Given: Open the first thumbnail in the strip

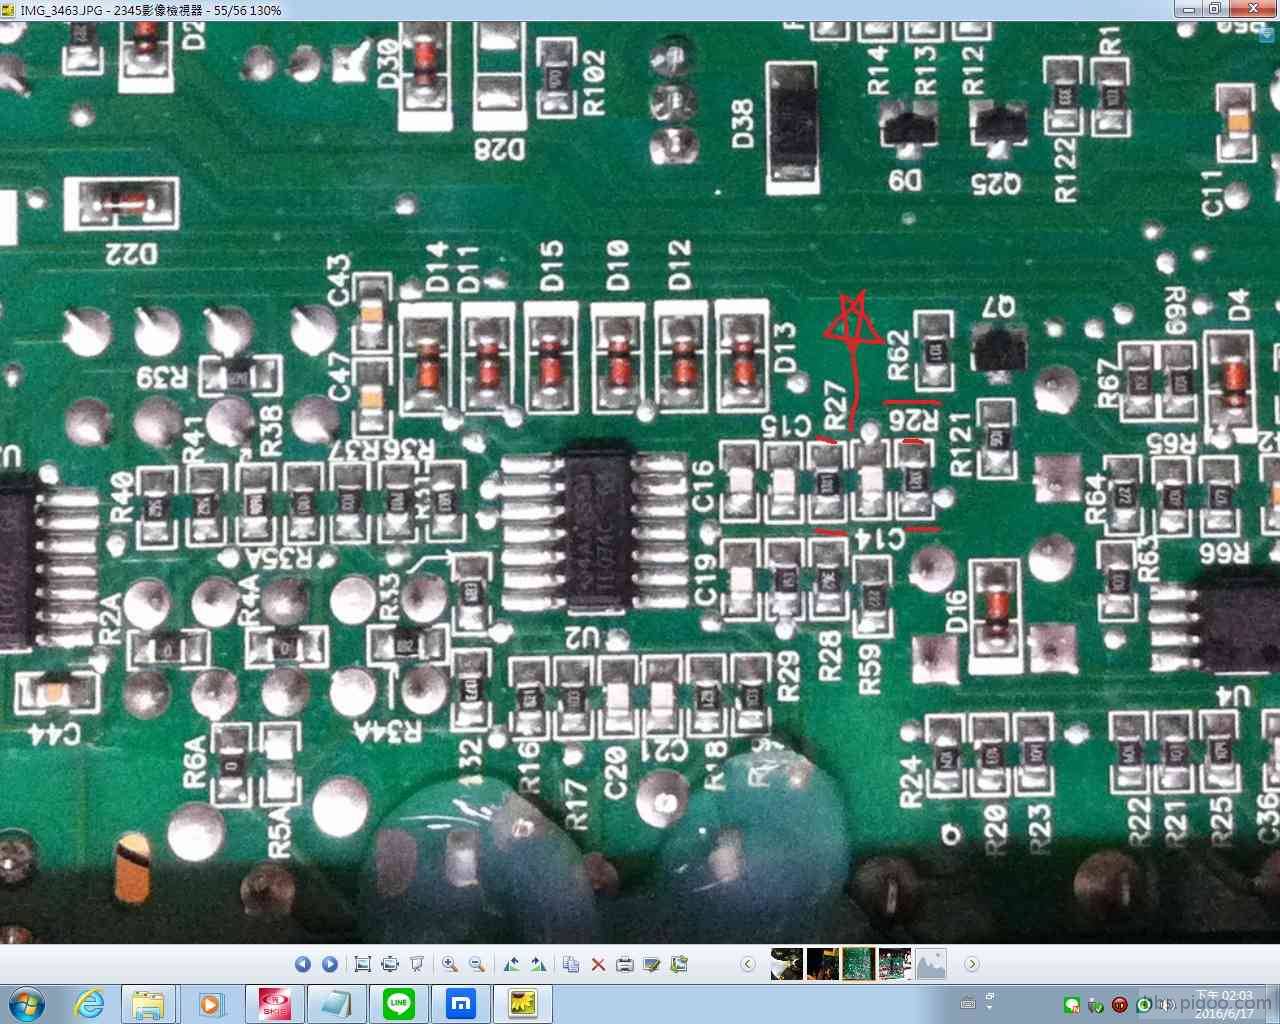Looking at the screenshot, I should tap(786, 964).
